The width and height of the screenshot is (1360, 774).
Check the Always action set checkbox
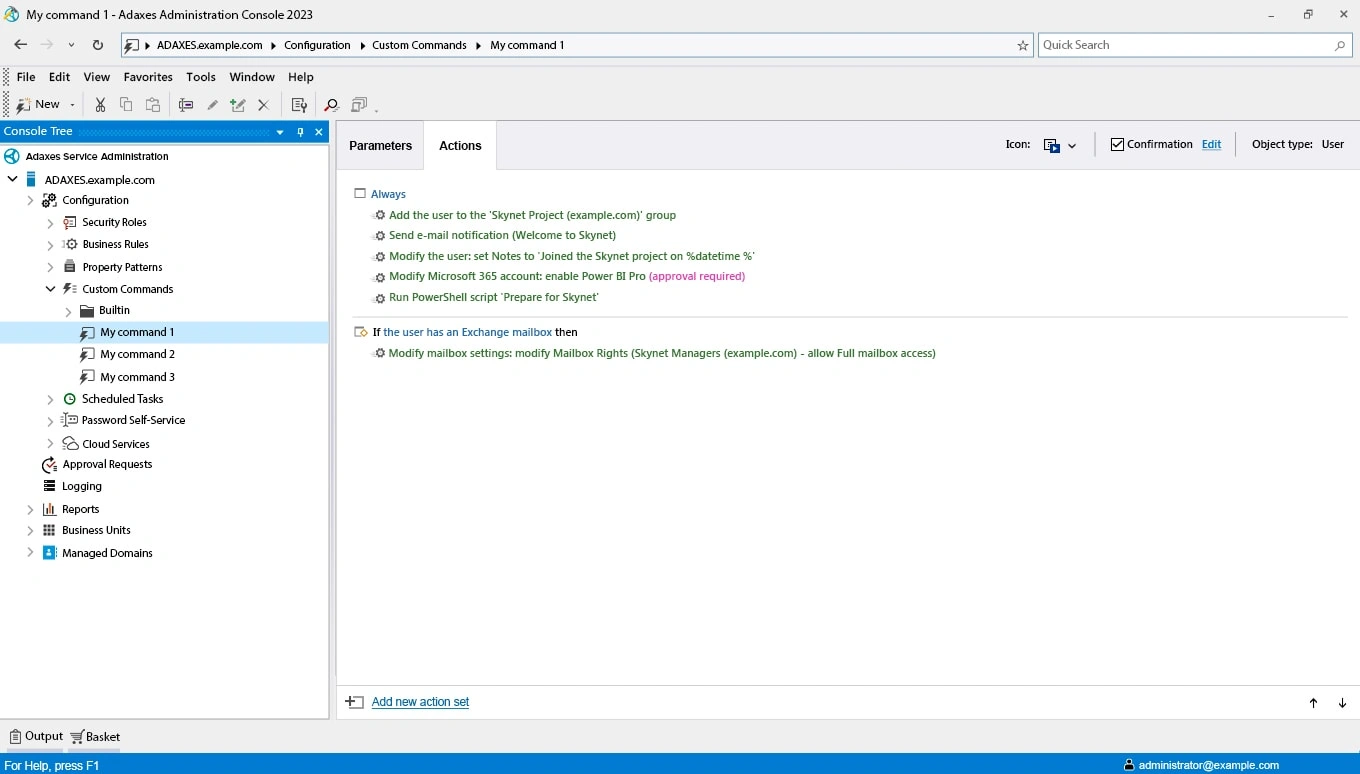[360, 193]
